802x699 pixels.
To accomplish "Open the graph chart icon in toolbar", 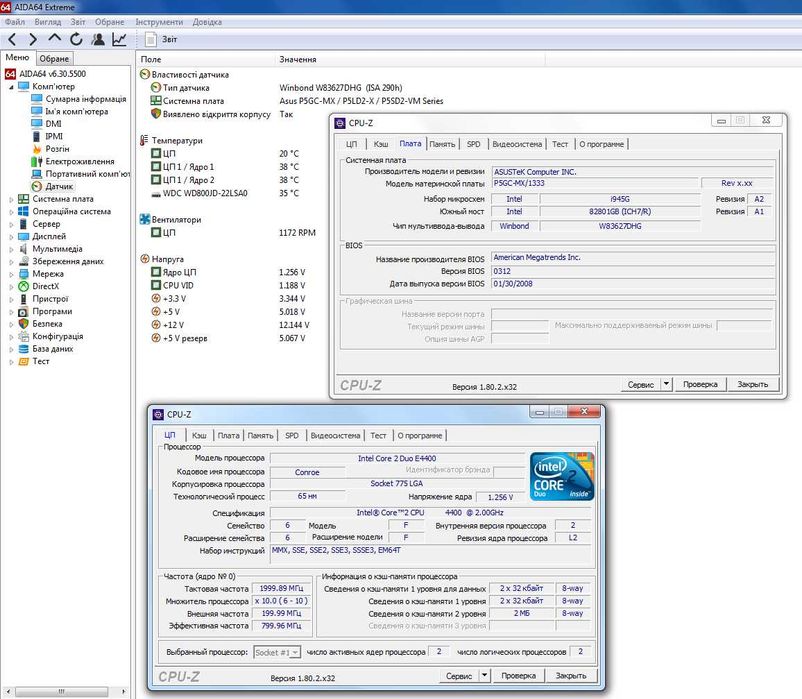I will 119,39.
